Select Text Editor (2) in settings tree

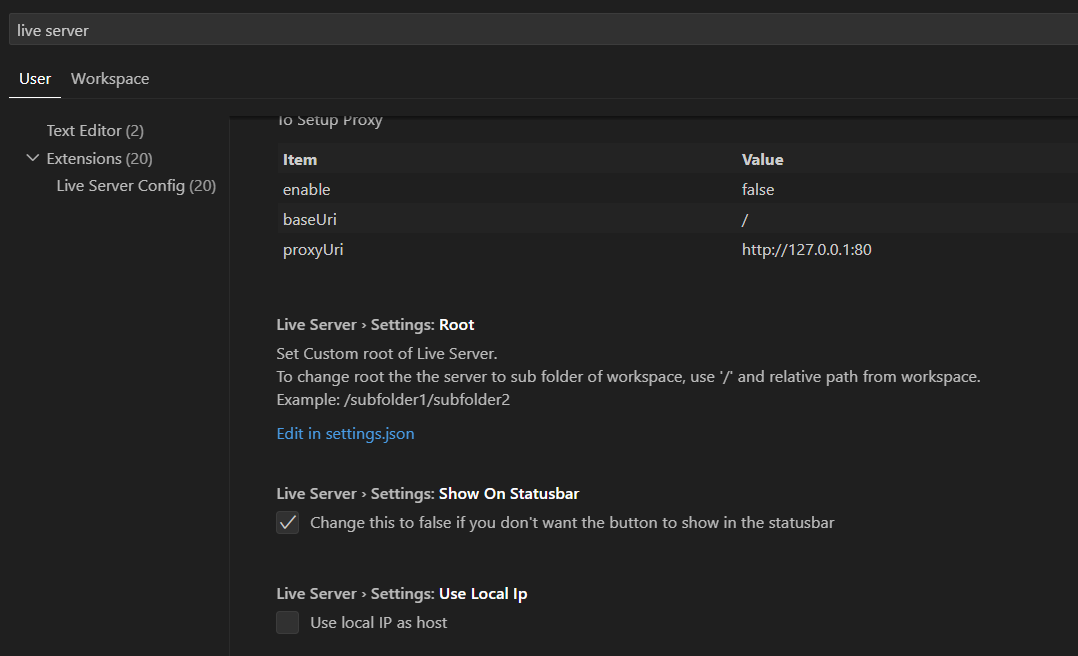95,131
